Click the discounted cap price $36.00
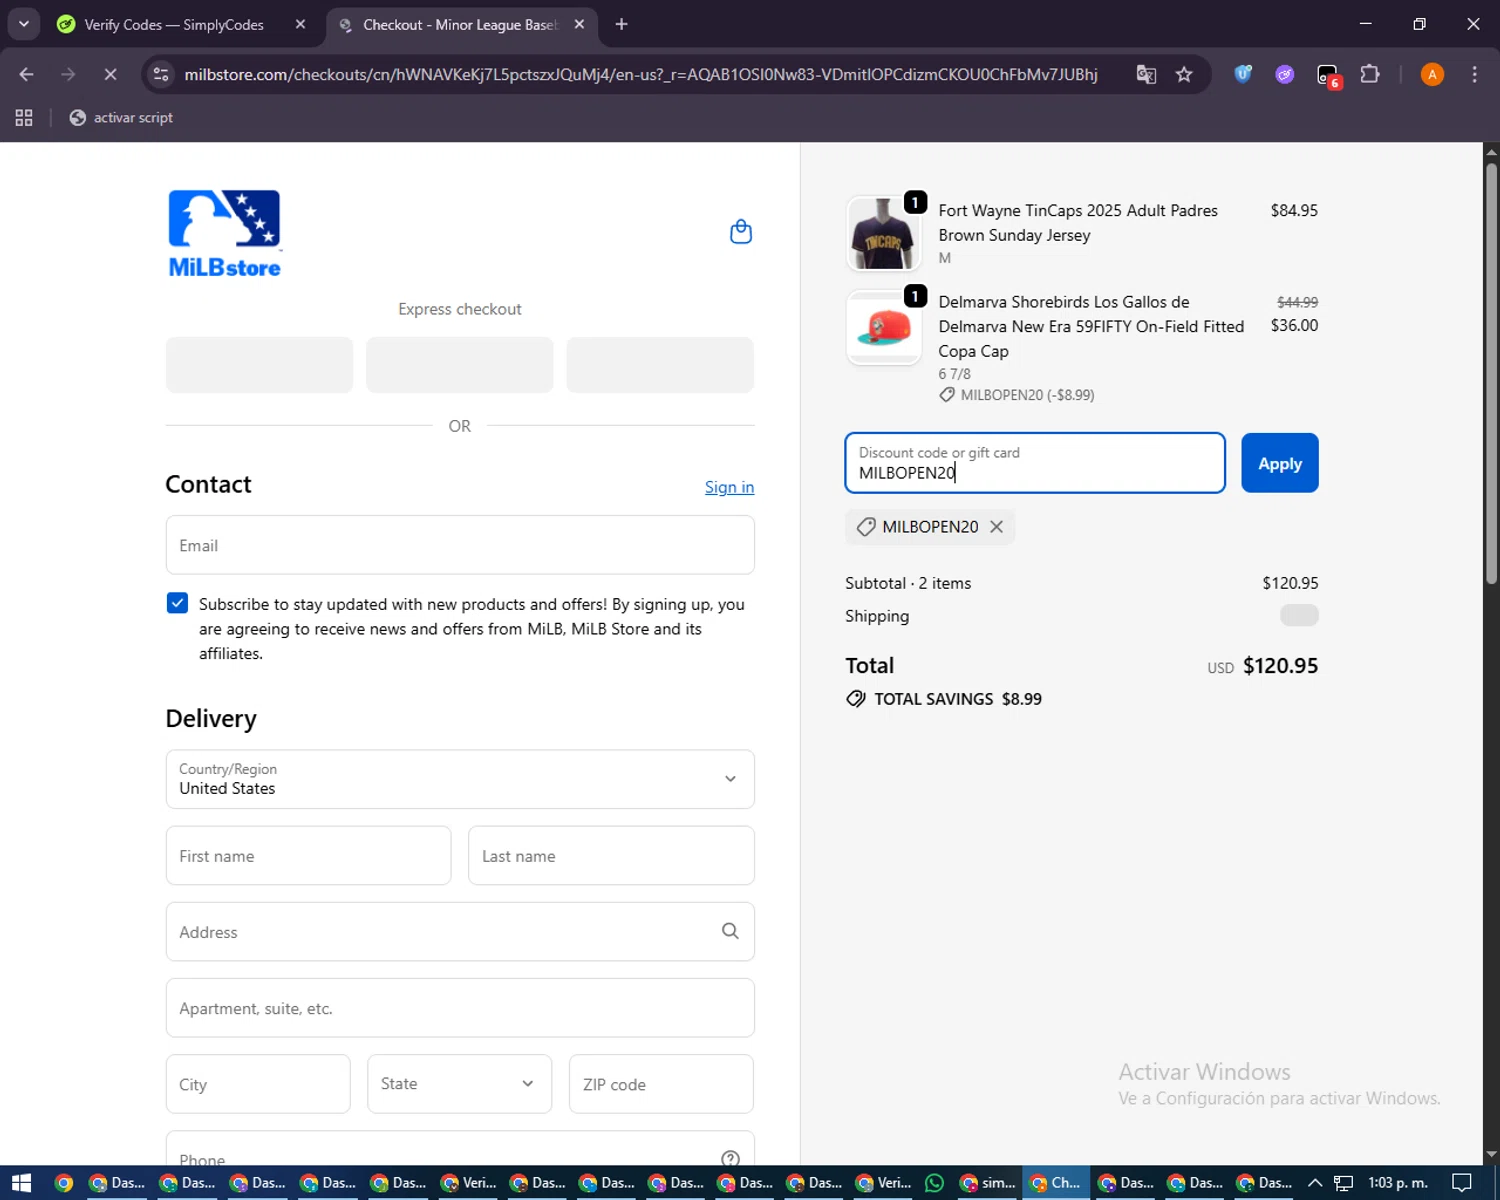The width and height of the screenshot is (1500, 1200). tap(1294, 325)
